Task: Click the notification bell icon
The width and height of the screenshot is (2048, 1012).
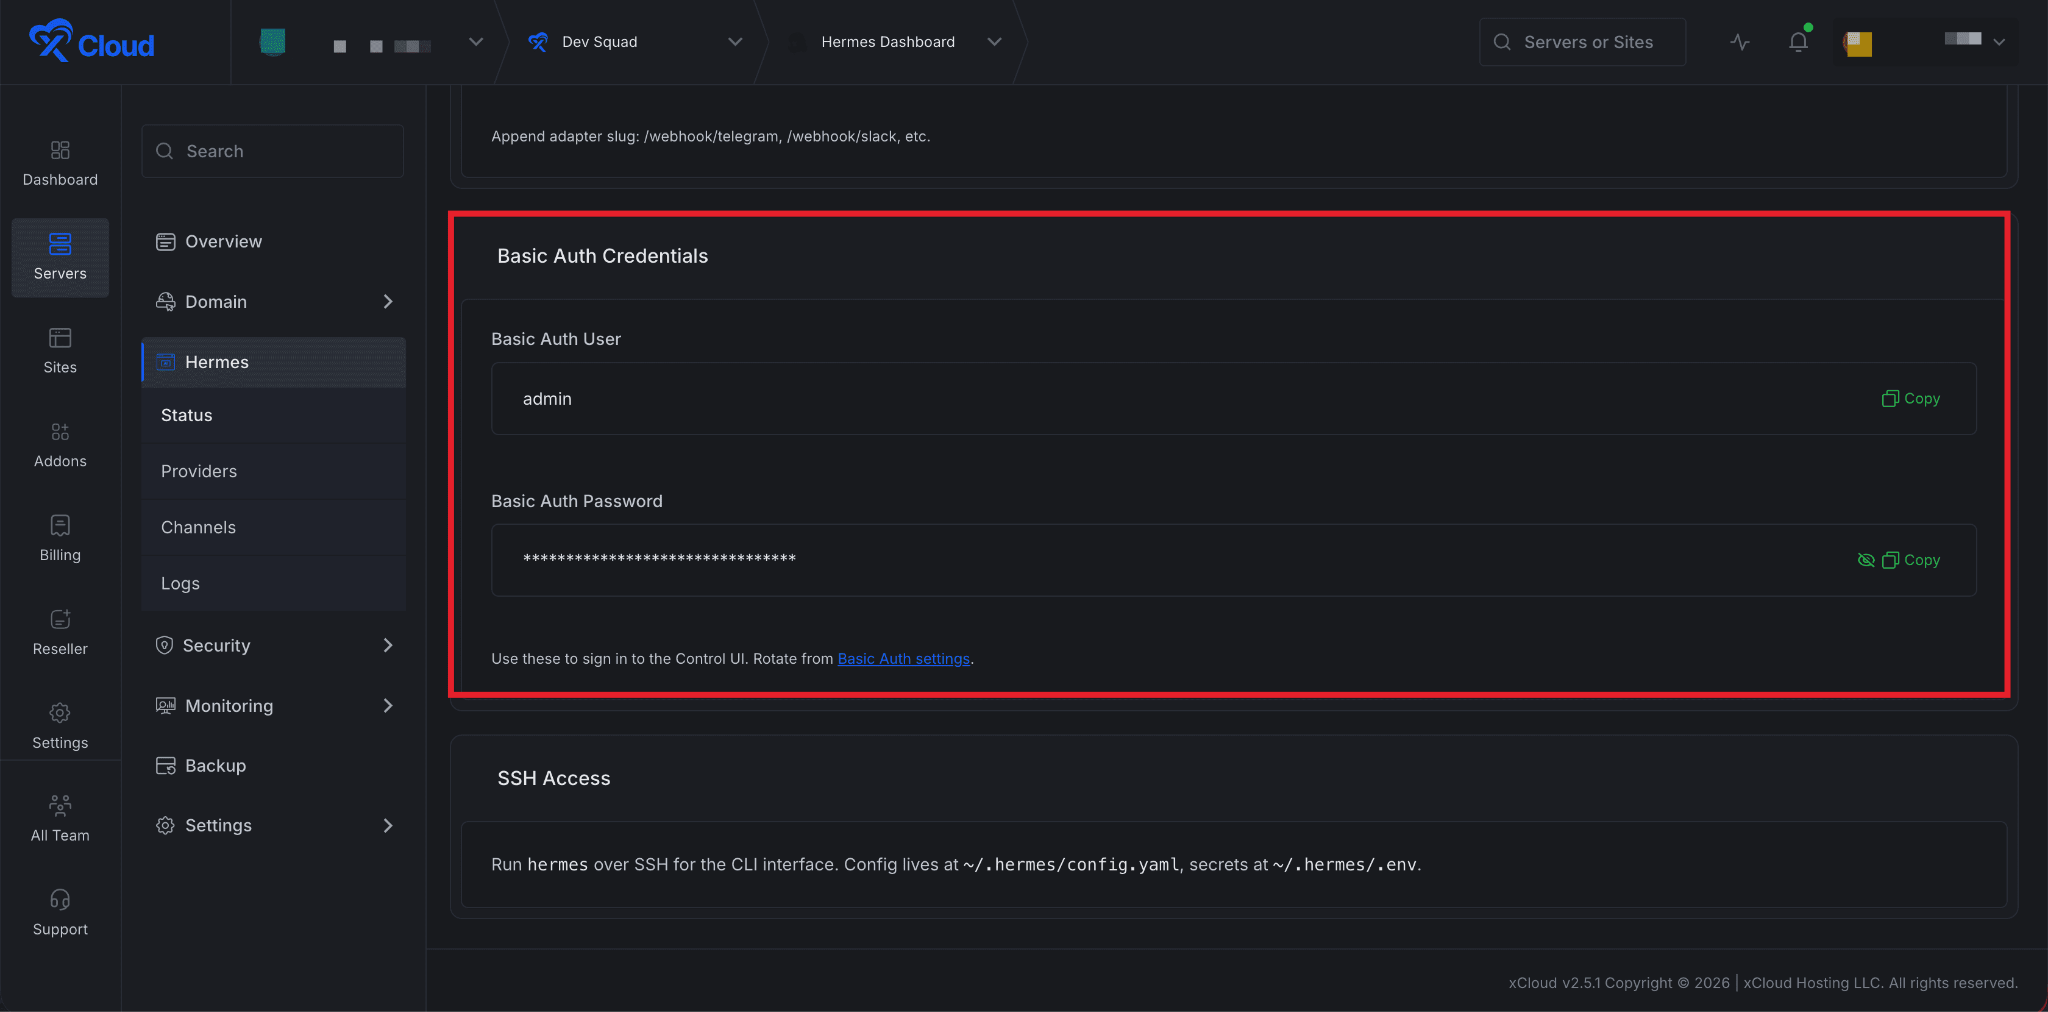Action: tap(1797, 42)
